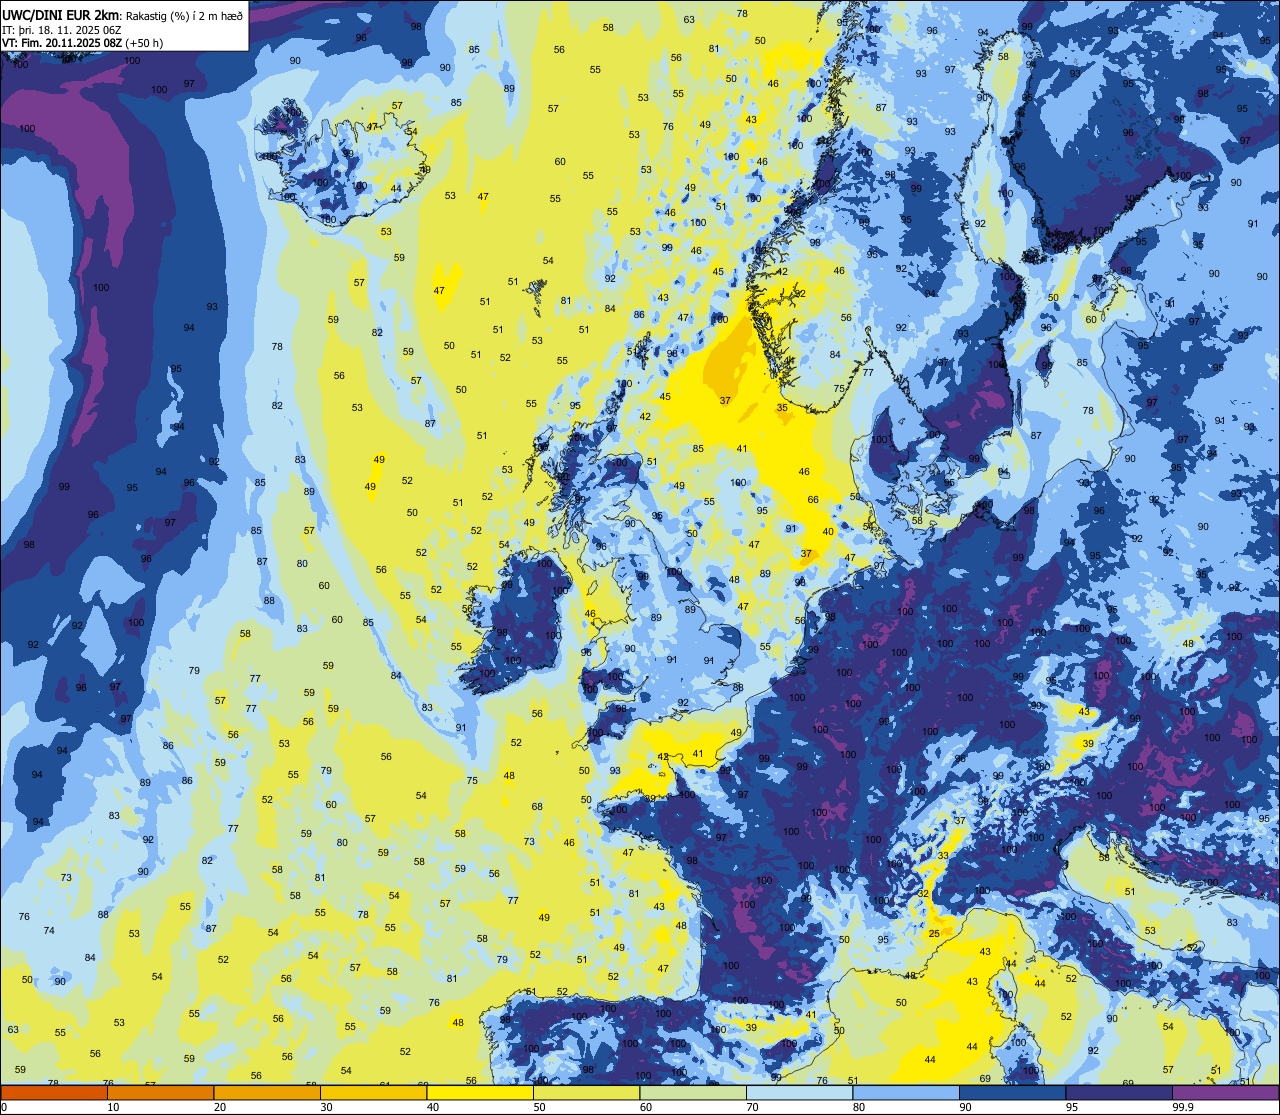The image size is (1280, 1115).
Task: Click the 'IT: þri. 18. 11. 2025 06Z' line
Action: [61, 30]
